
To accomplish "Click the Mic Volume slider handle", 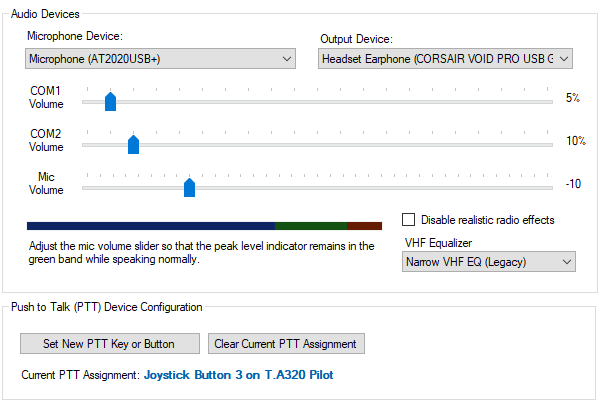I will point(189,187).
